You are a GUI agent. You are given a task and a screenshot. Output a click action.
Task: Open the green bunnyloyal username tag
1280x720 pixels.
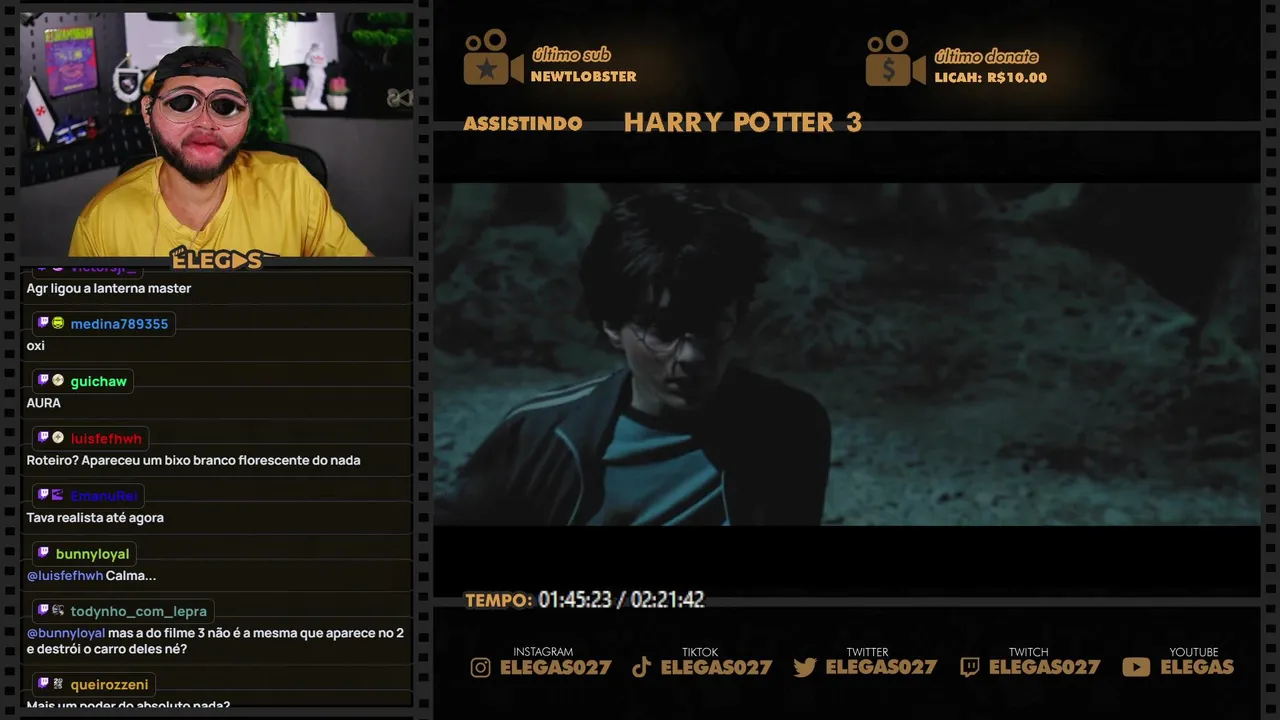tap(92, 553)
